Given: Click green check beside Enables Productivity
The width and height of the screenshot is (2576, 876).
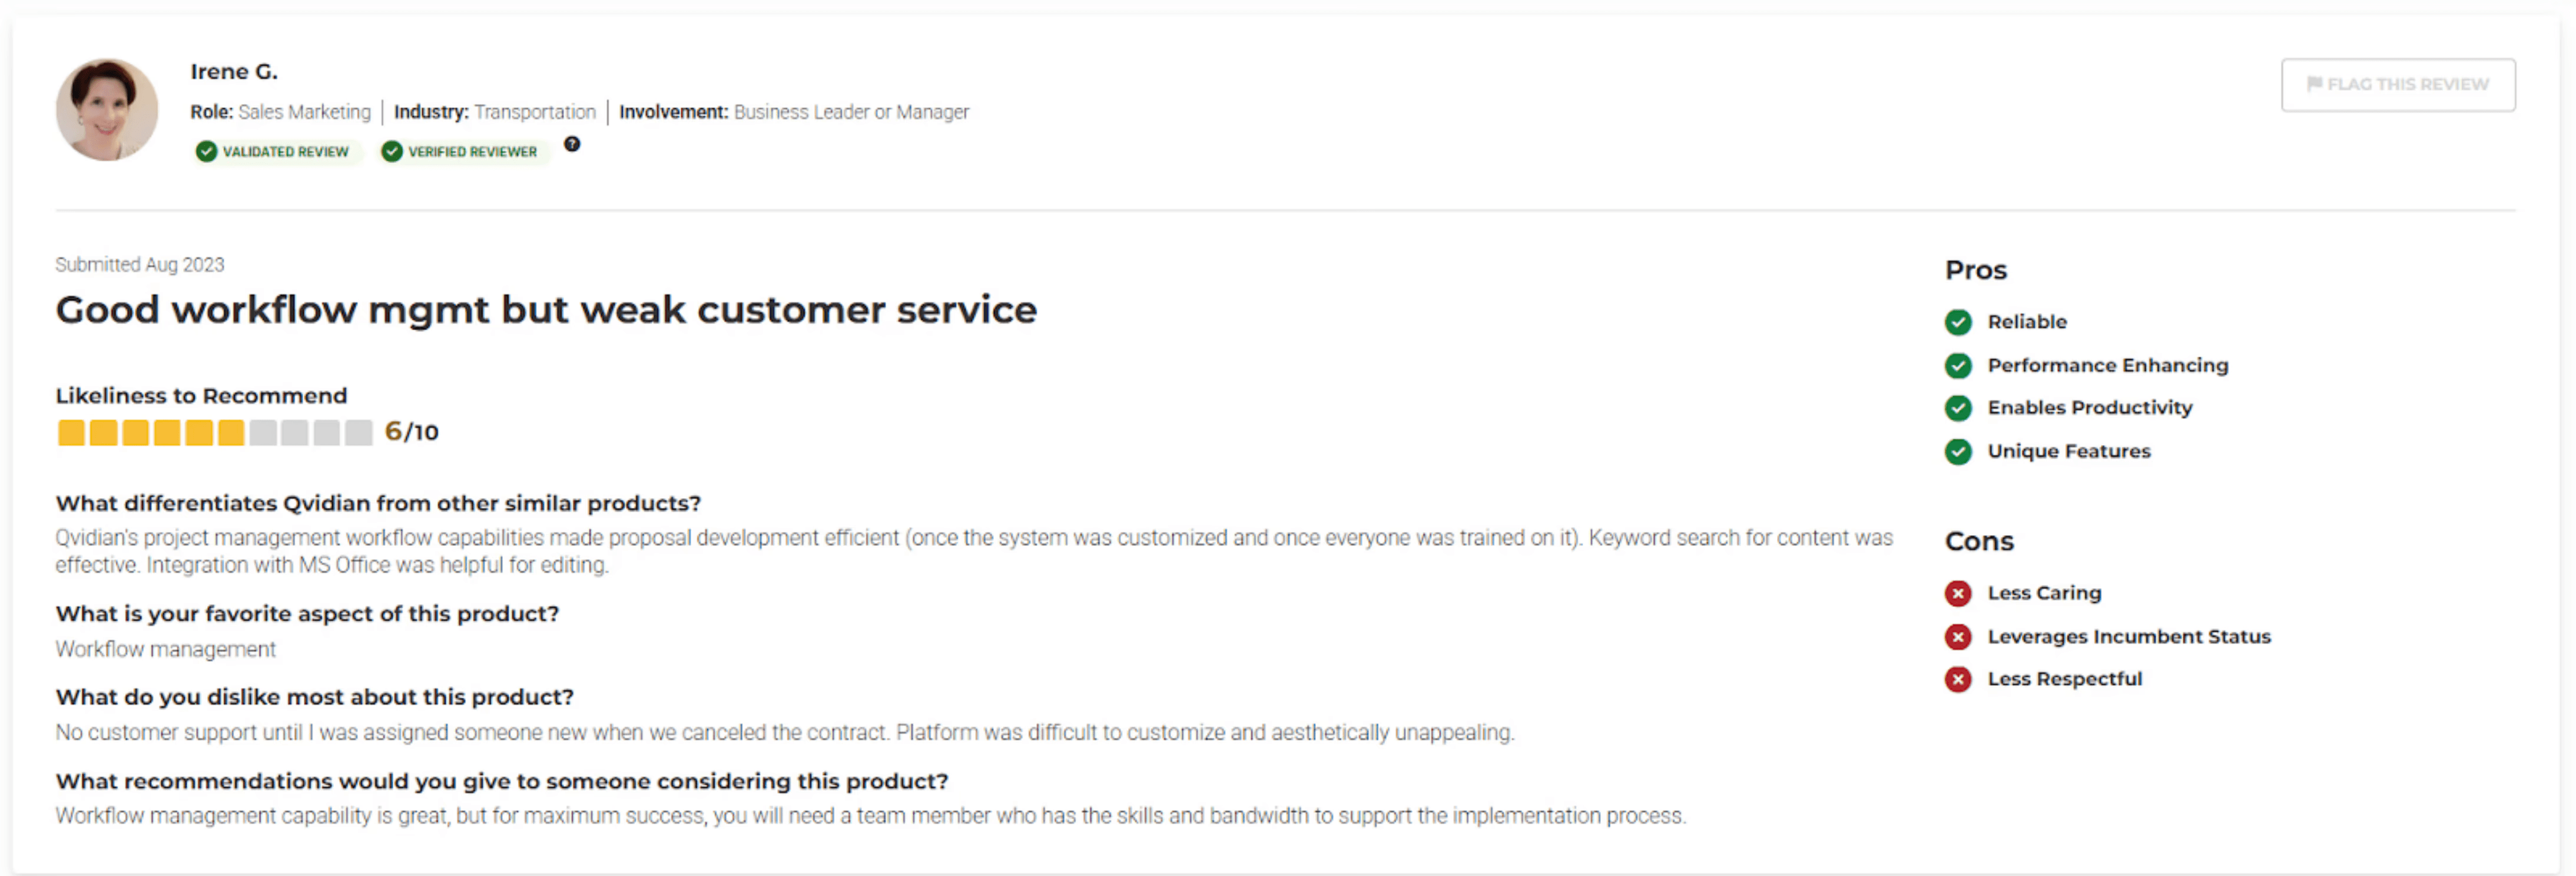Looking at the screenshot, I should pos(1958,408).
